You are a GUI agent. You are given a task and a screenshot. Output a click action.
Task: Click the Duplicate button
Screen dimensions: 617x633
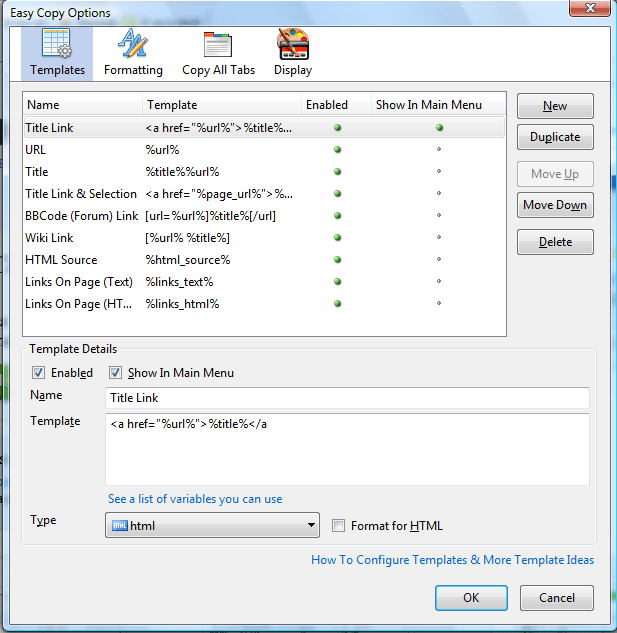[x=555, y=138]
